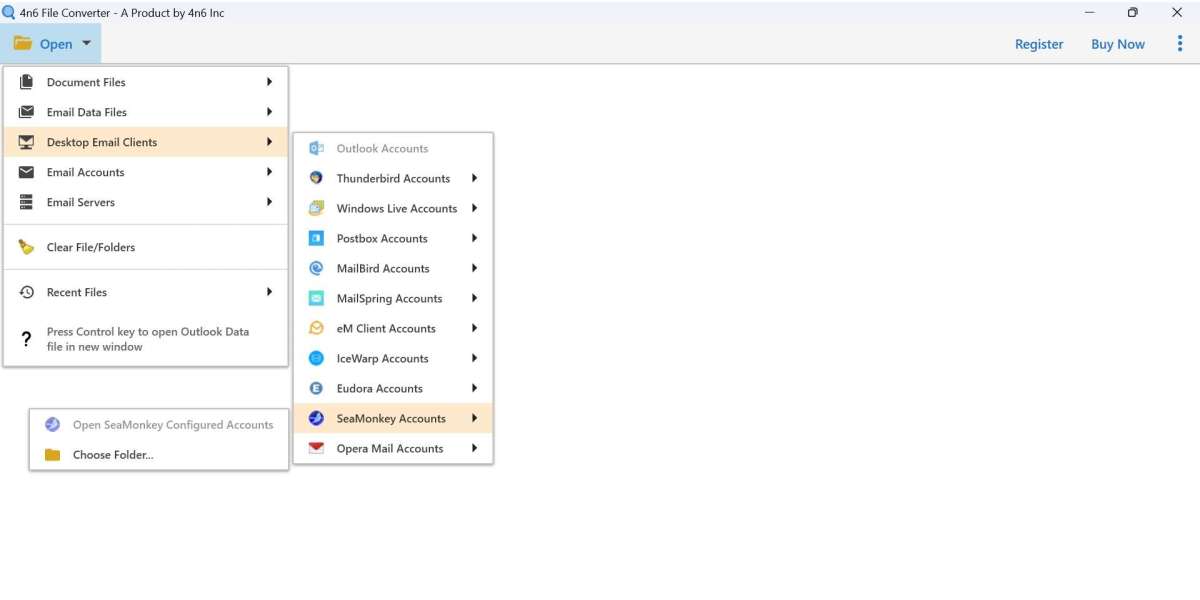Click the Recent Files history icon

point(26,292)
